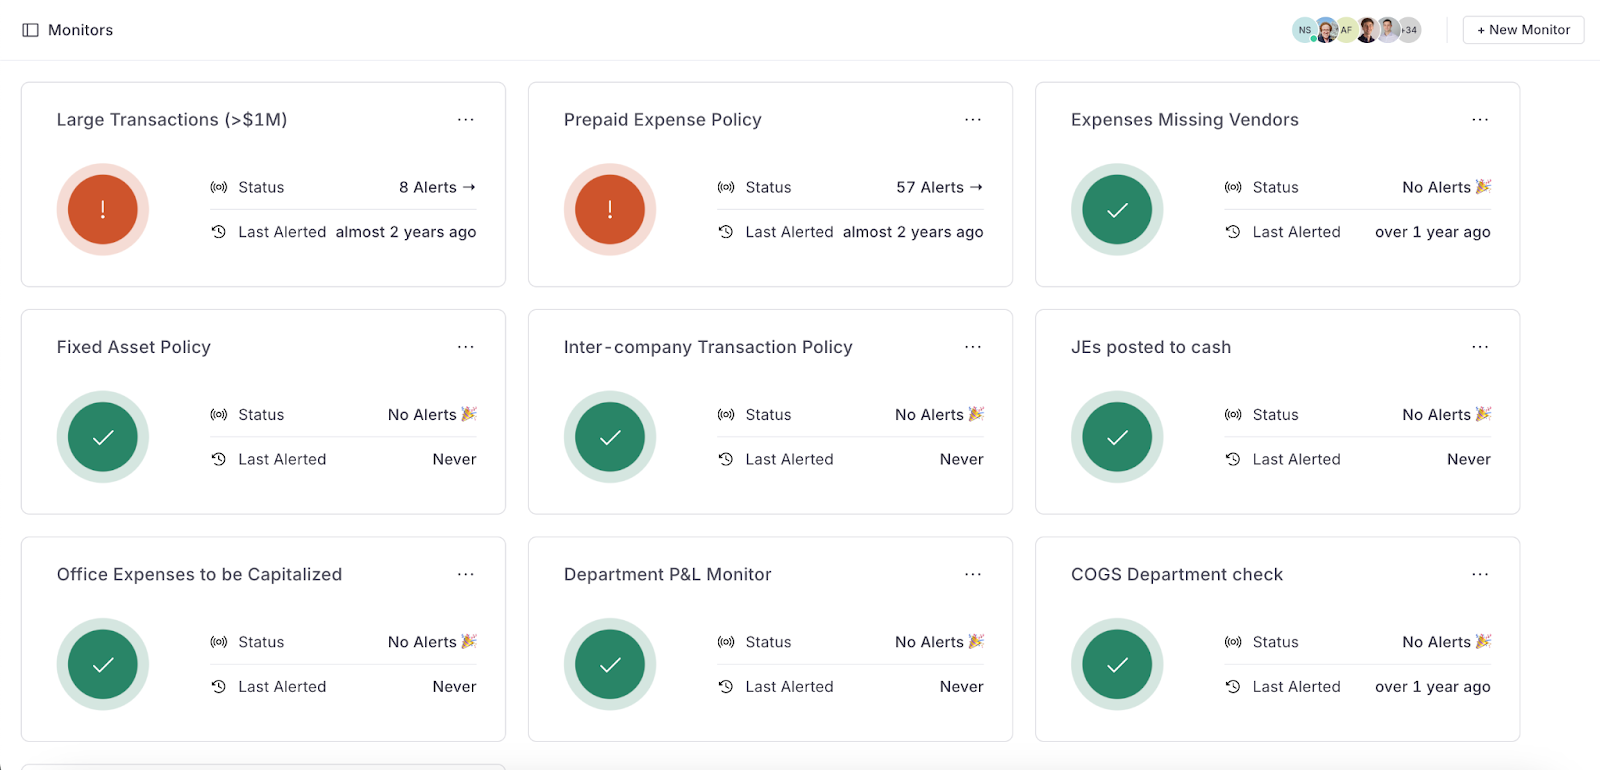The image size is (1600, 770).
Task: Open the more options menu for Department P&L Monitor
Action: (973, 574)
